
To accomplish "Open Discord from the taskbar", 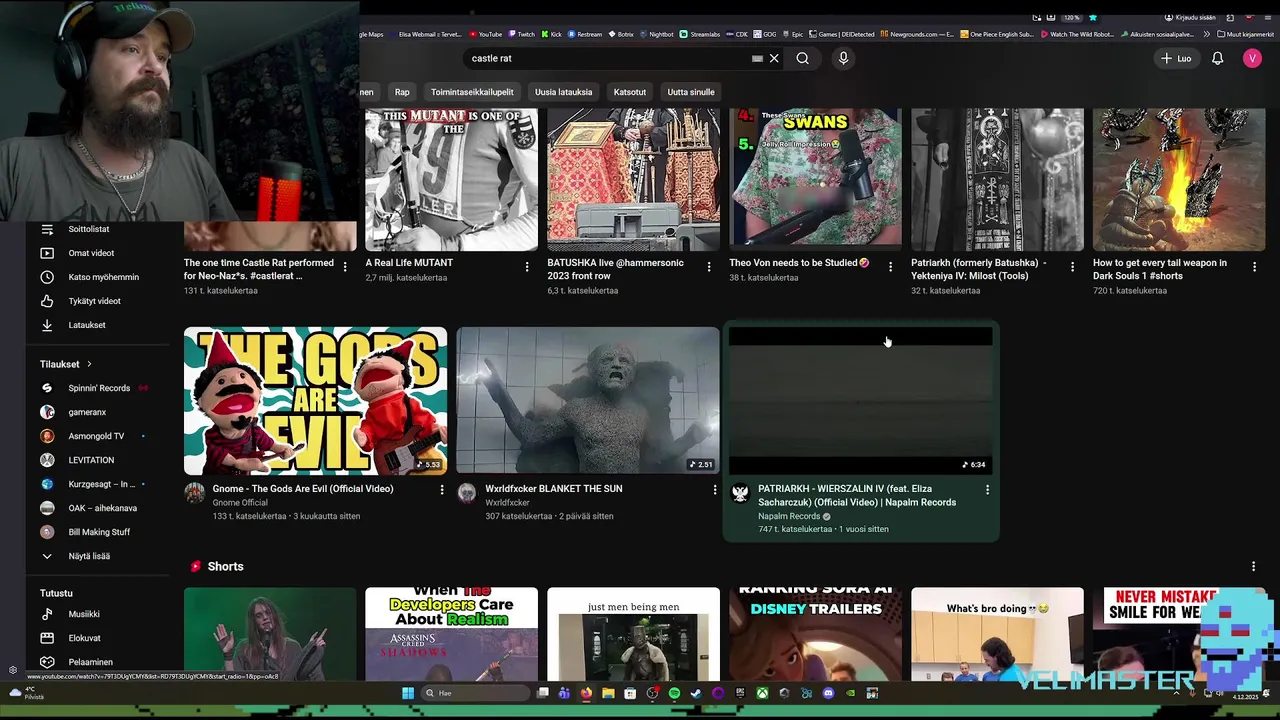I will tap(828, 693).
